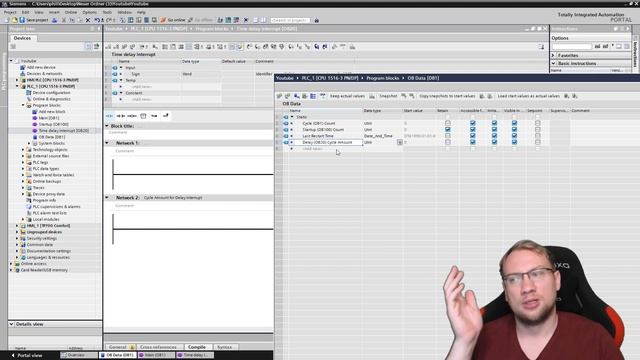The height and width of the screenshot is (360, 640).
Task: Open the Project menu
Action: pos(10,12)
